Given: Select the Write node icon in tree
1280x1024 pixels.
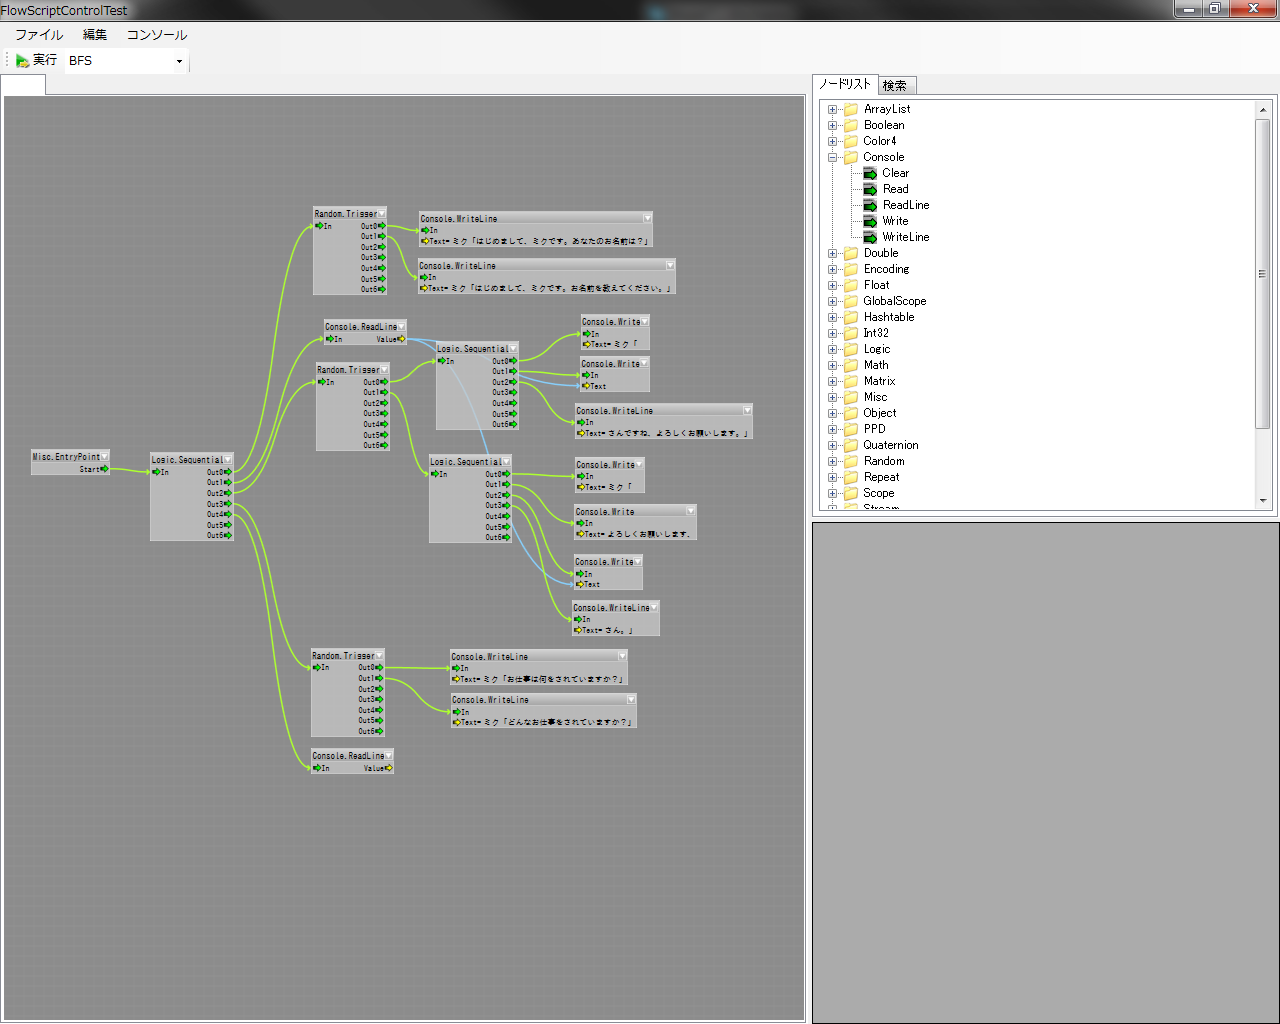Looking at the screenshot, I should (x=870, y=221).
